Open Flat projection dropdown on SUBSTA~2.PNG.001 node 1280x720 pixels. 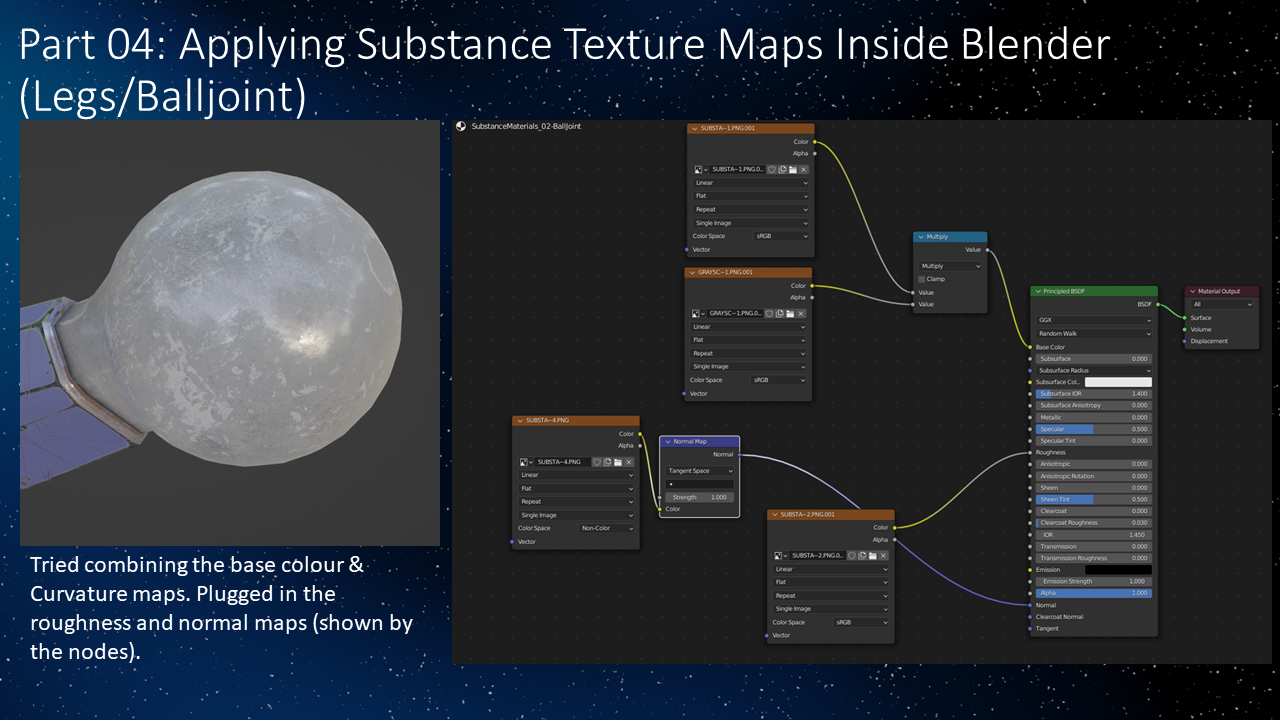[x=832, y=582]
